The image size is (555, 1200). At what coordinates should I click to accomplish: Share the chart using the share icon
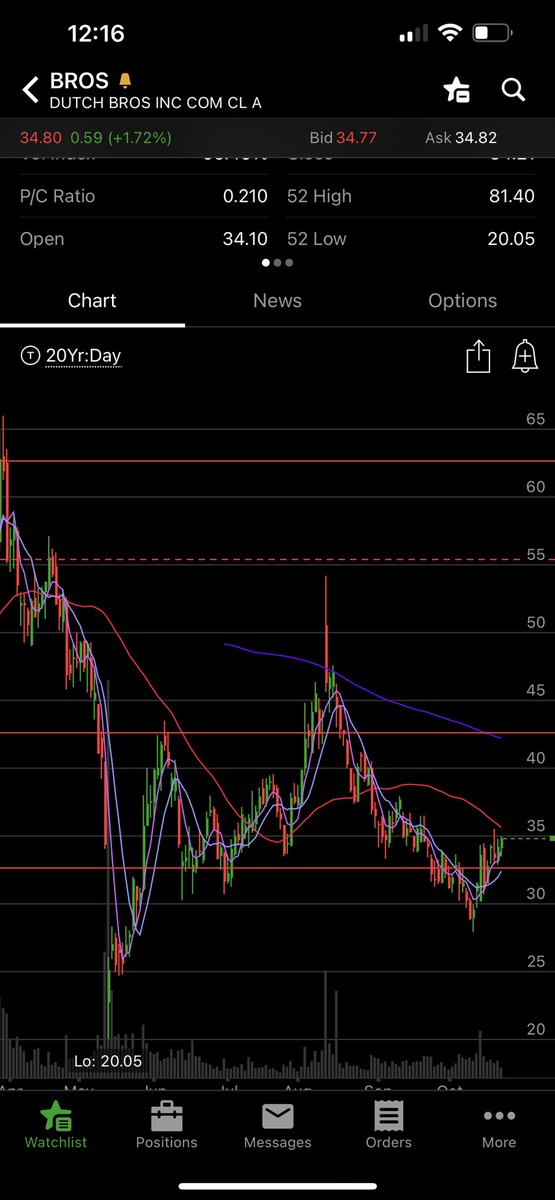coord(478,356)
